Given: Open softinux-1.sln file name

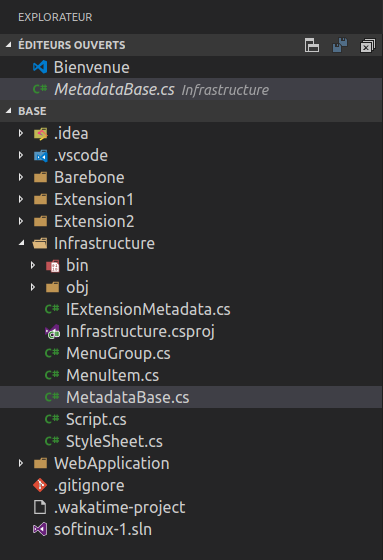Looking at the screenshot, I should click(103, 529).
